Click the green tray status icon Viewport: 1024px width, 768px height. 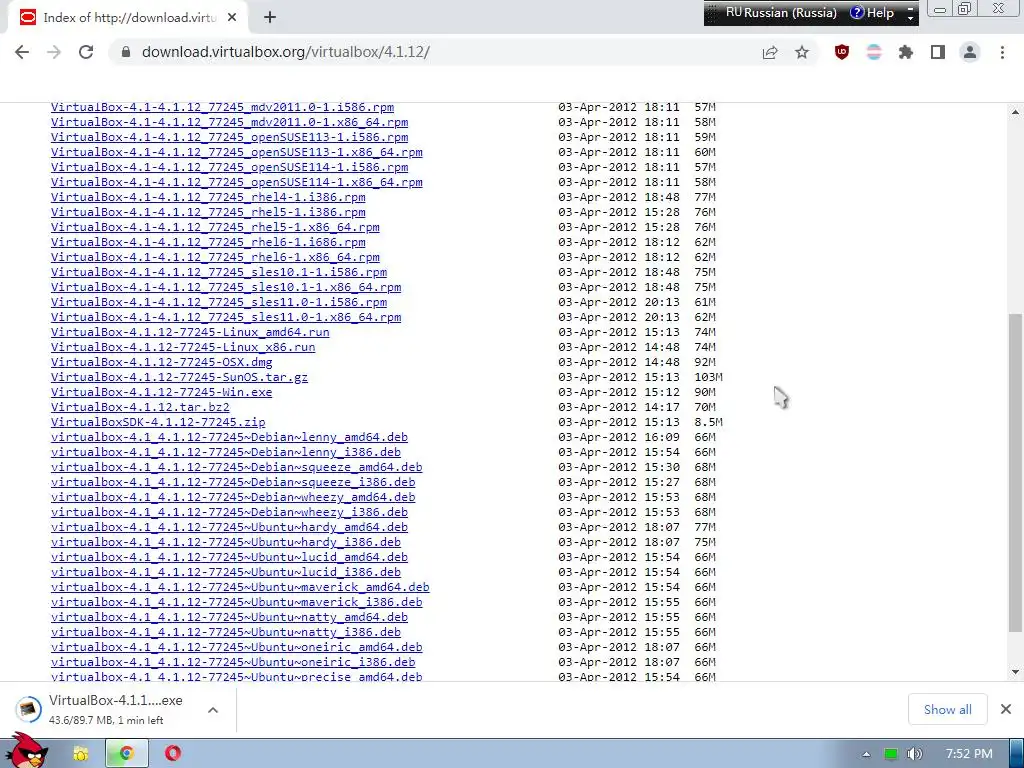[x=891, y=754]
